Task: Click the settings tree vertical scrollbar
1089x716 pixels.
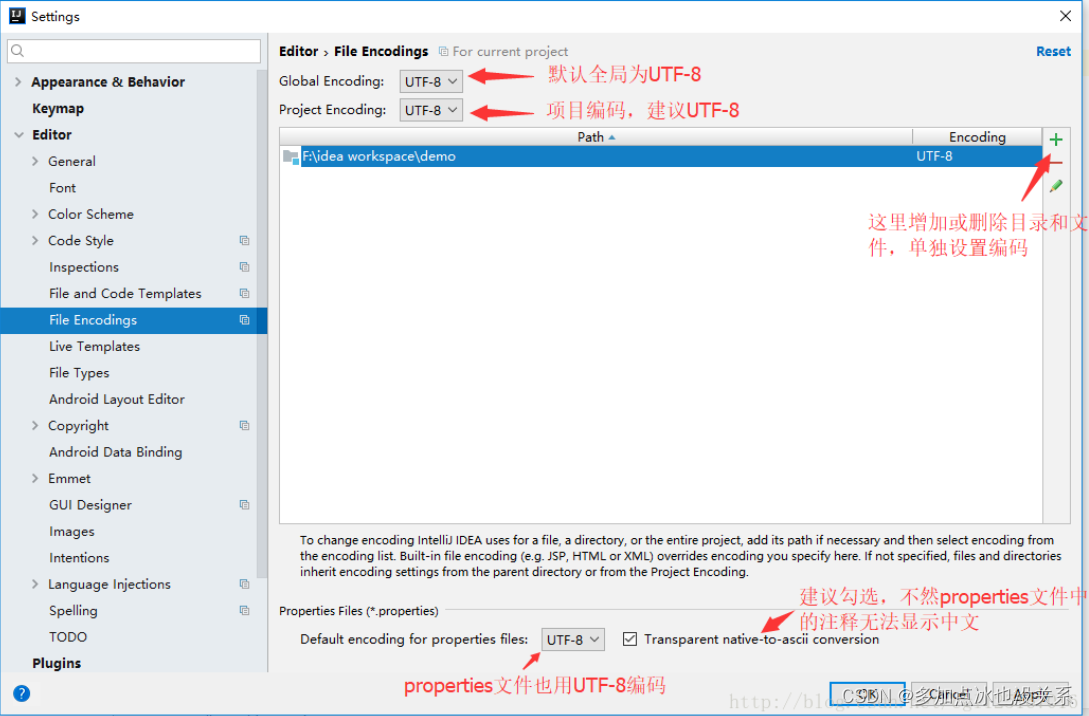Action: point(262,323)
